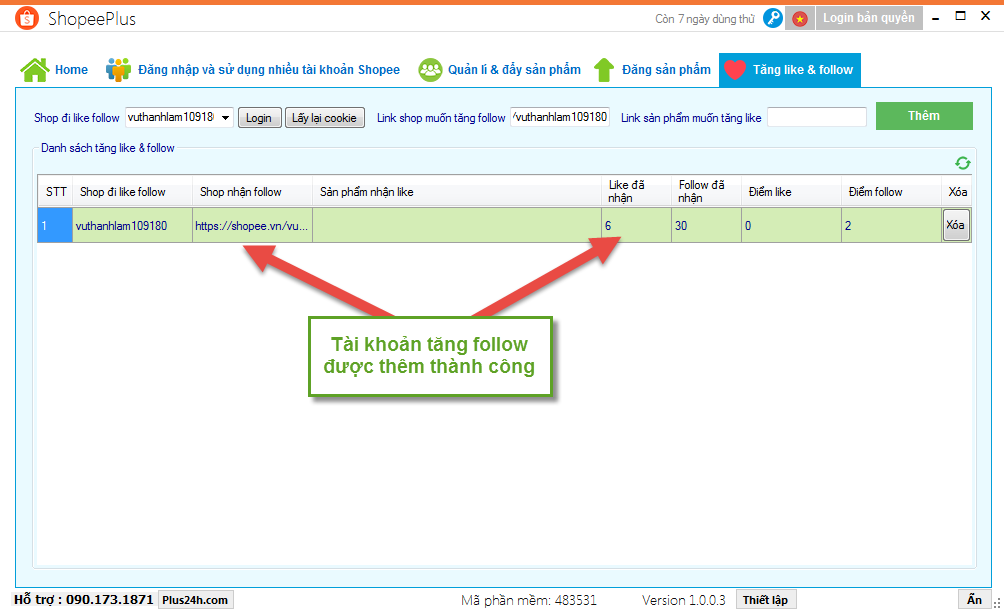This screenshot has height=612, width=1004.
Task: Click Like đã nhận column header
Action: pyautogui.click(x=636, y=191)
